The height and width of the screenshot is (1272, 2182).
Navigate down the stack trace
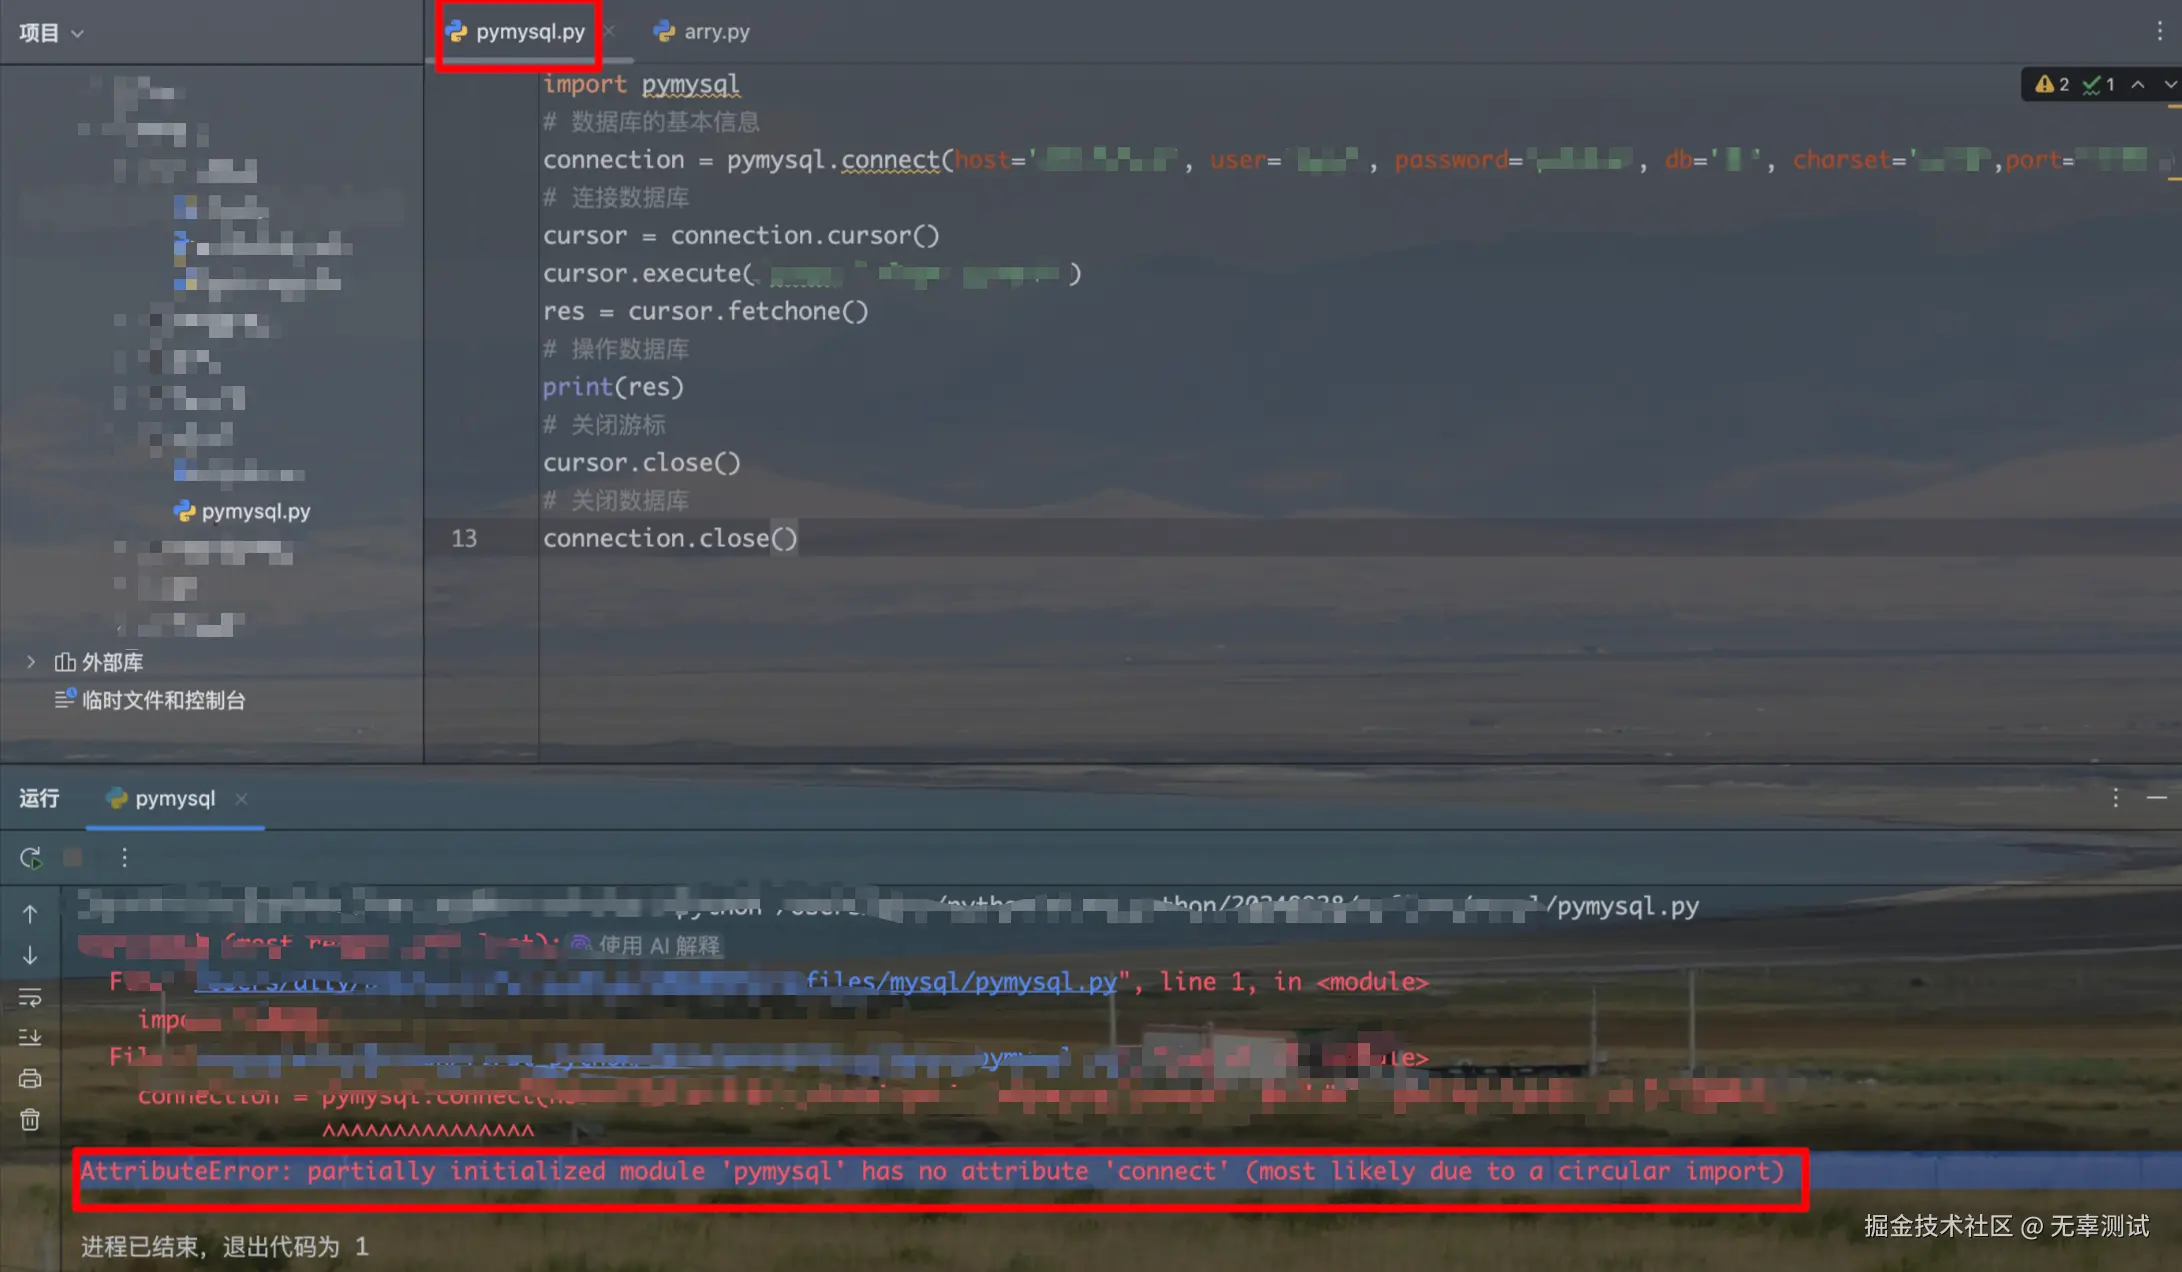(30, 955)
